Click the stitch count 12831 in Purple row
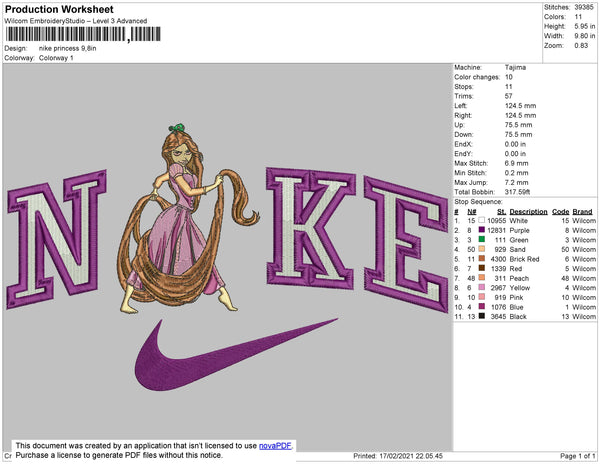The height and width of the screenshot is (464, 600). [x=497, y=230]
